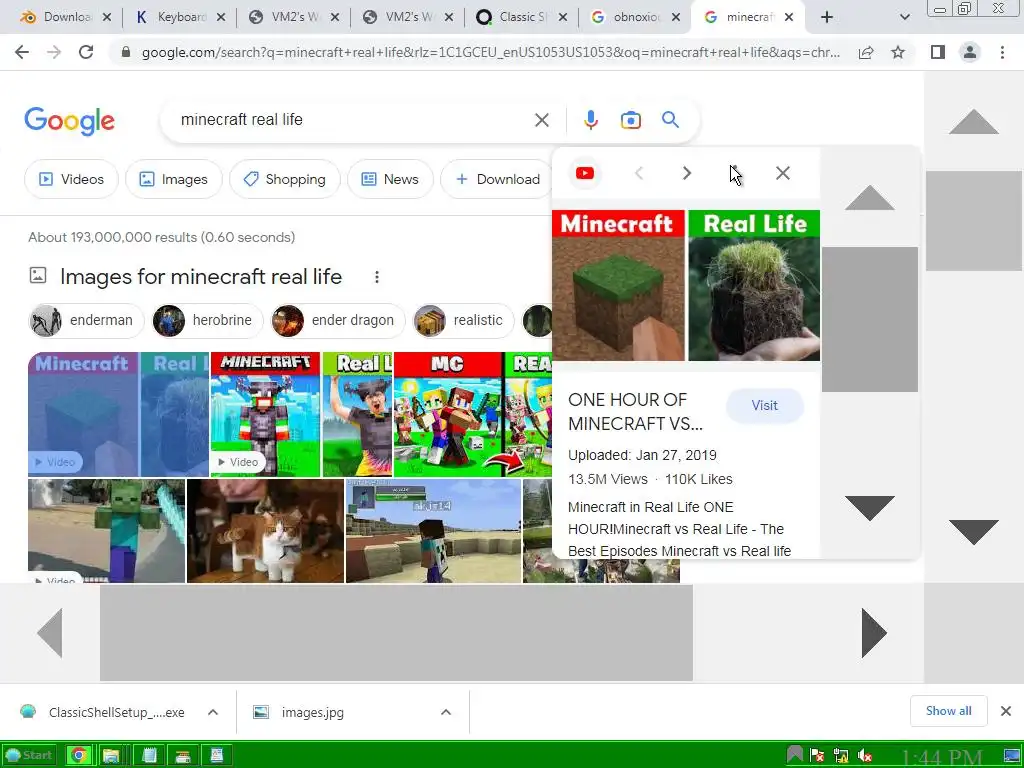Click the muted volume tray icon
Screen dimensions: 1024x768
pos(865,756)
